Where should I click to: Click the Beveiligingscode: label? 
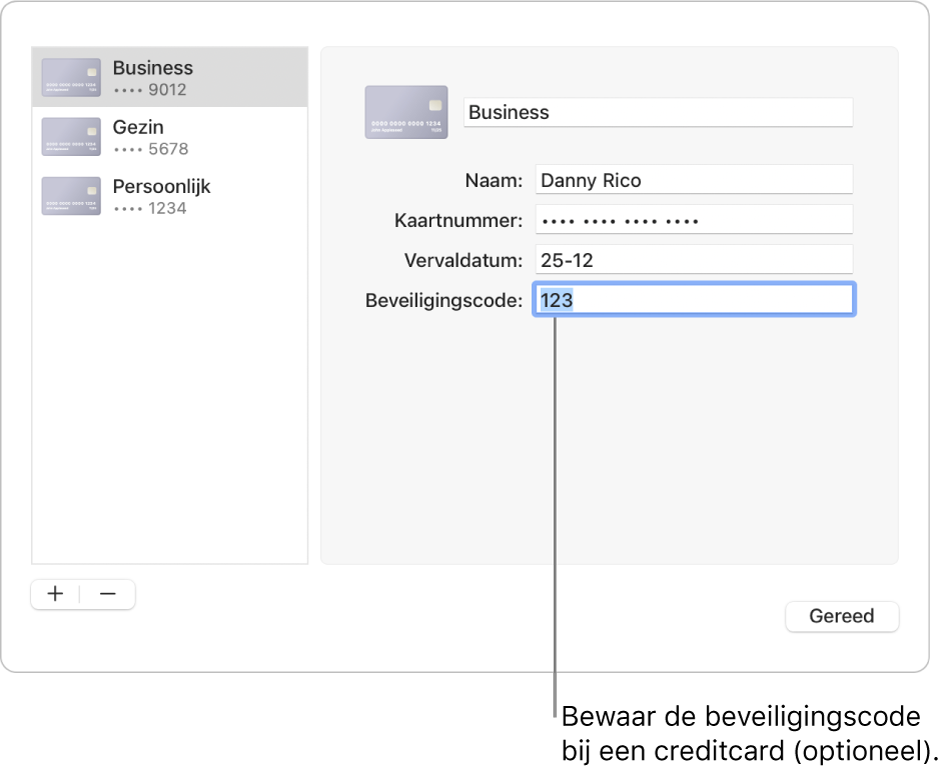point(444,300)
